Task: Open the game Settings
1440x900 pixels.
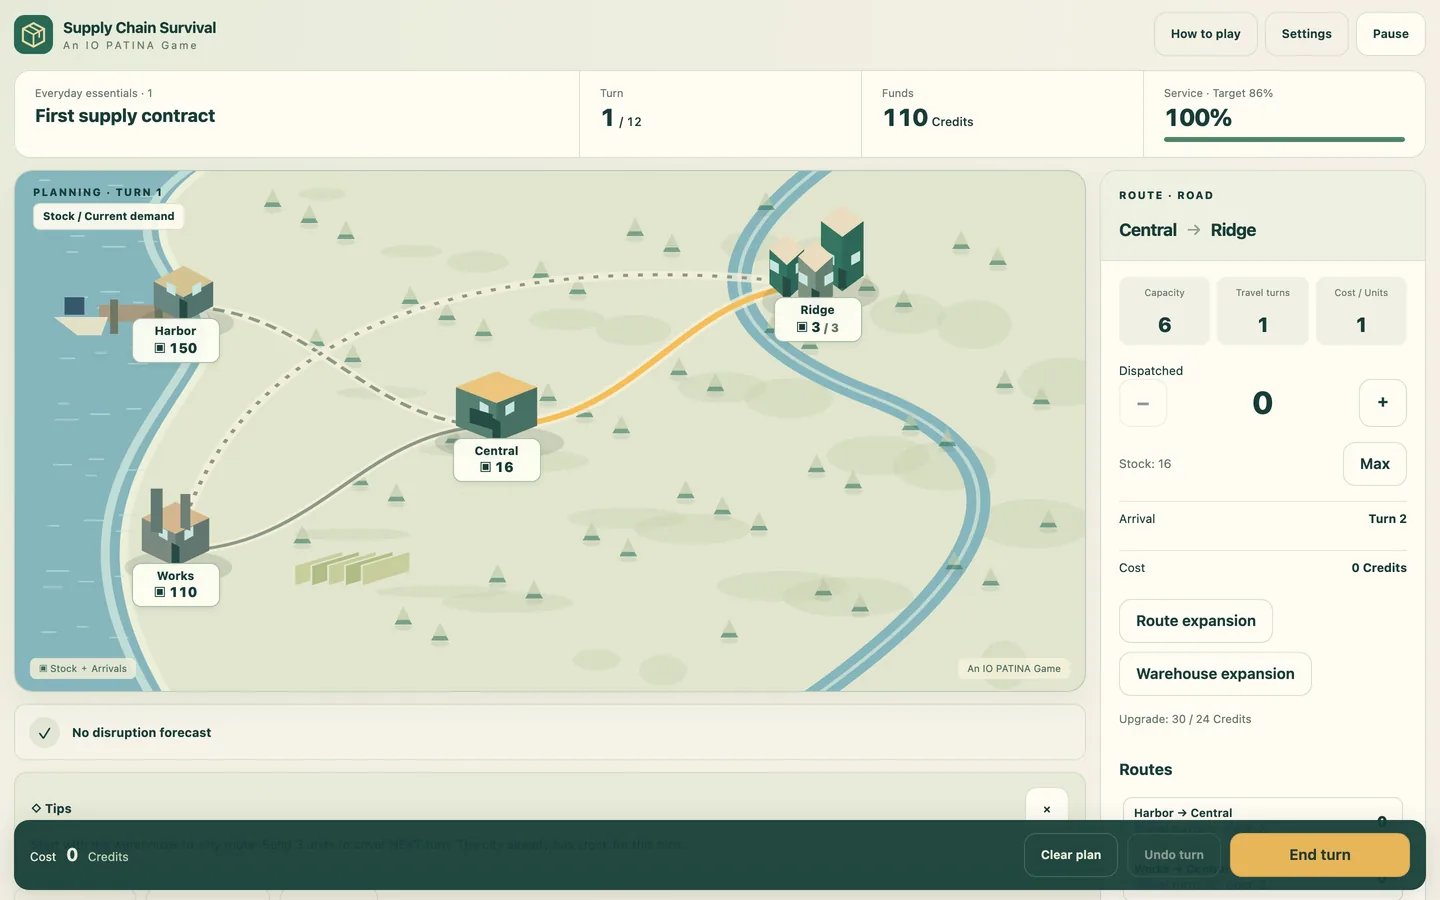Action: (1307, 34)
